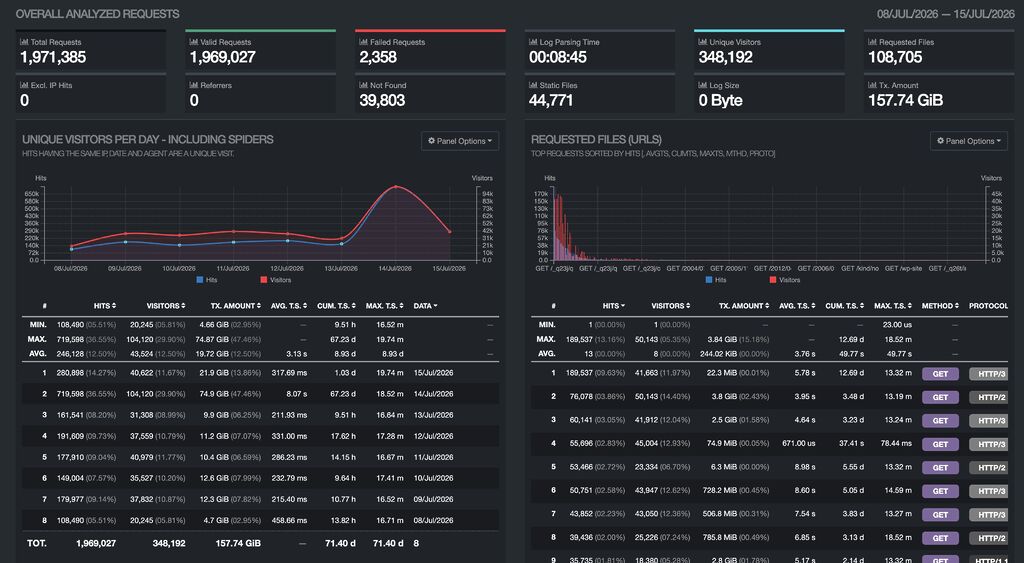This screenshot has height=563, width=1024.
Task: Toggle red Visitors legend in visitors-per-day chart
Action: [x=276, y=280]
